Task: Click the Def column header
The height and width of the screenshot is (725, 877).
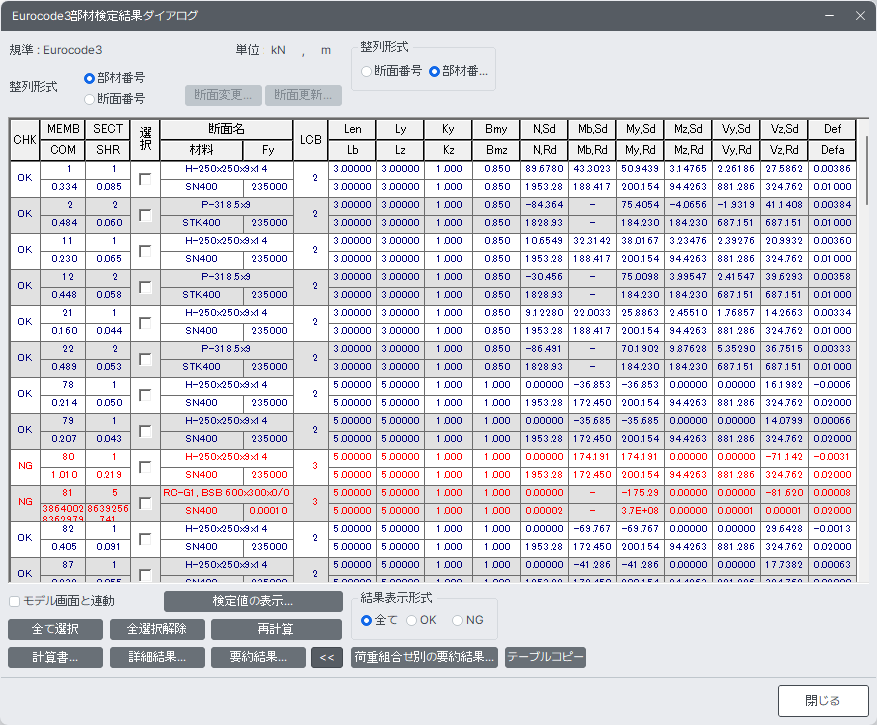Action: (x=832, y=129)
